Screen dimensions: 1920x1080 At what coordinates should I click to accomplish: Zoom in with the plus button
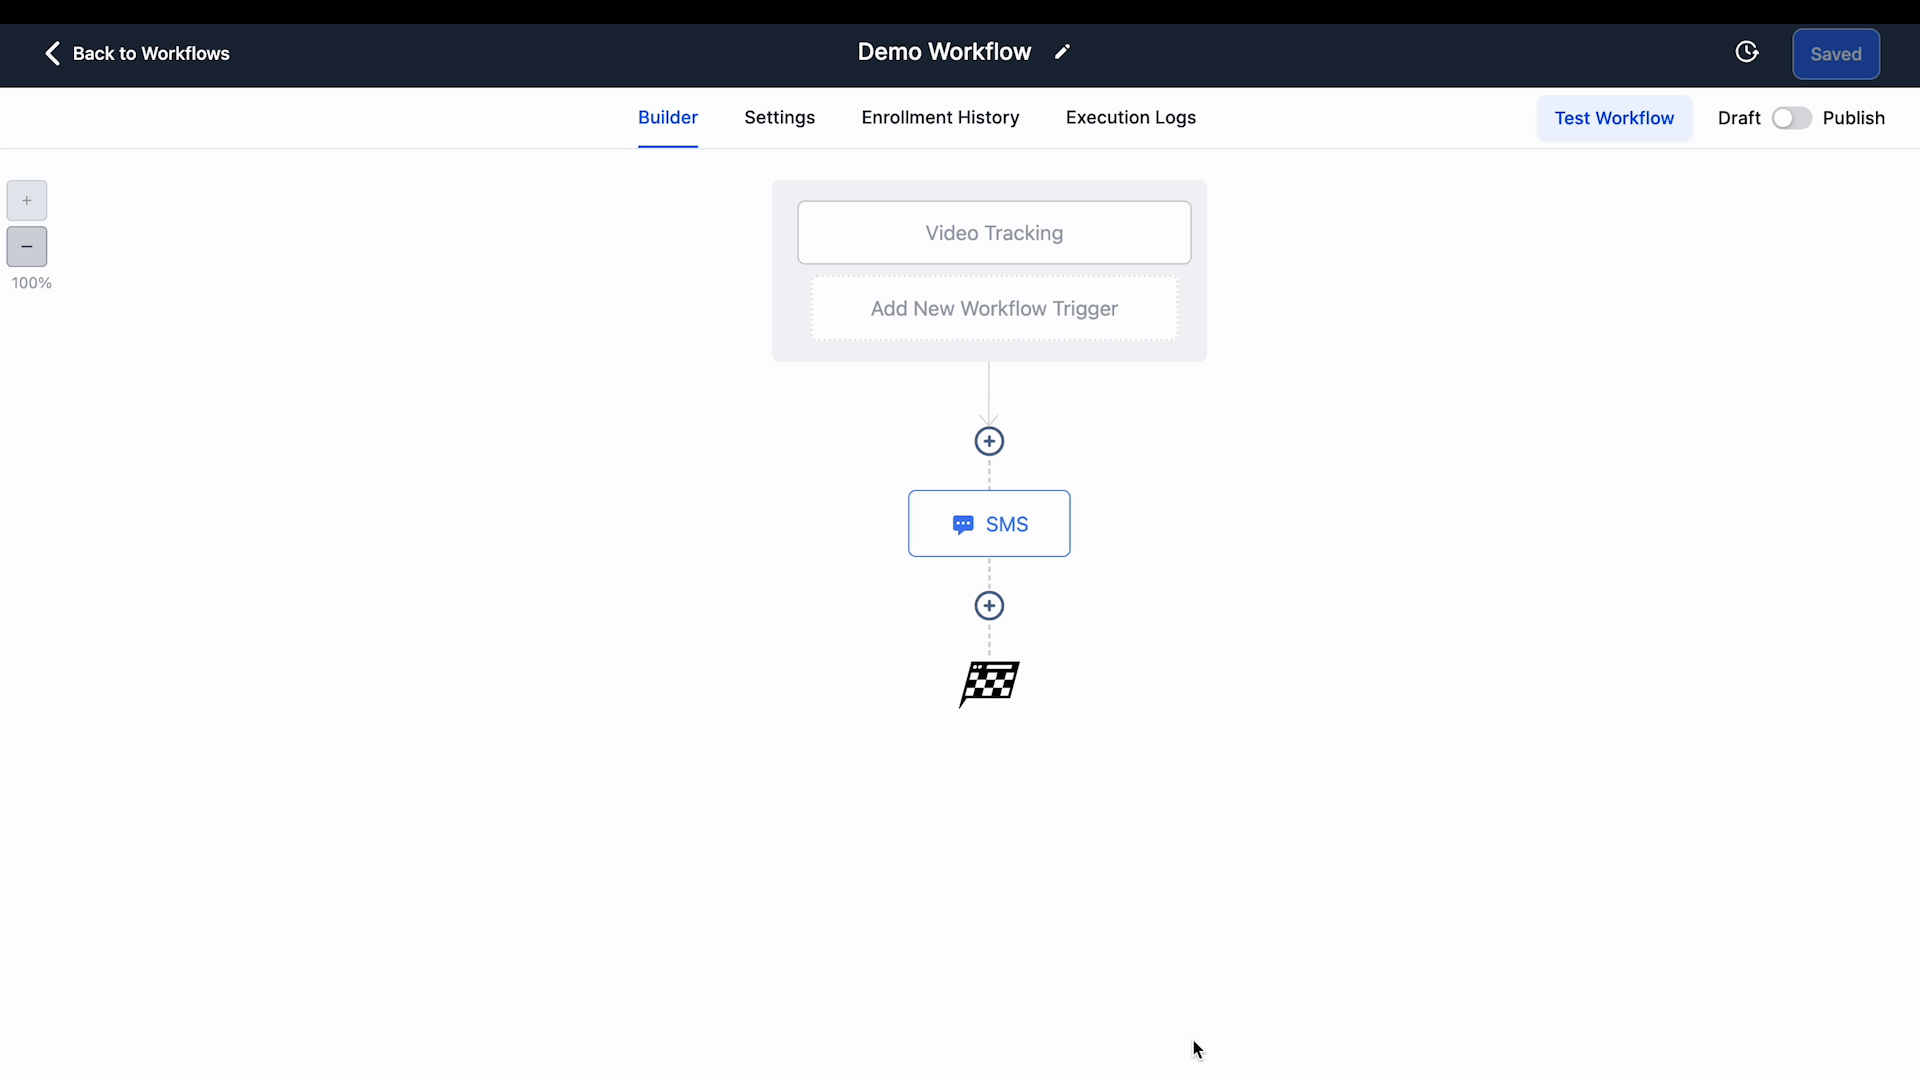27,201
